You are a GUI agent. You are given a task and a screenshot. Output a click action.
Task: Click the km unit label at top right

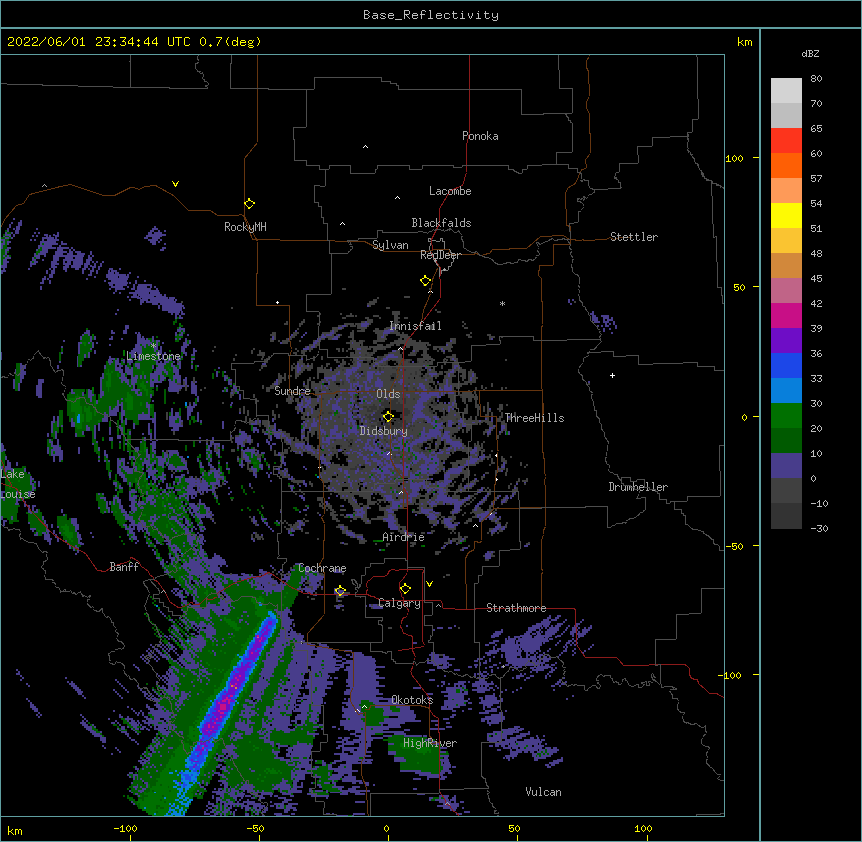[x=745, y=42]
